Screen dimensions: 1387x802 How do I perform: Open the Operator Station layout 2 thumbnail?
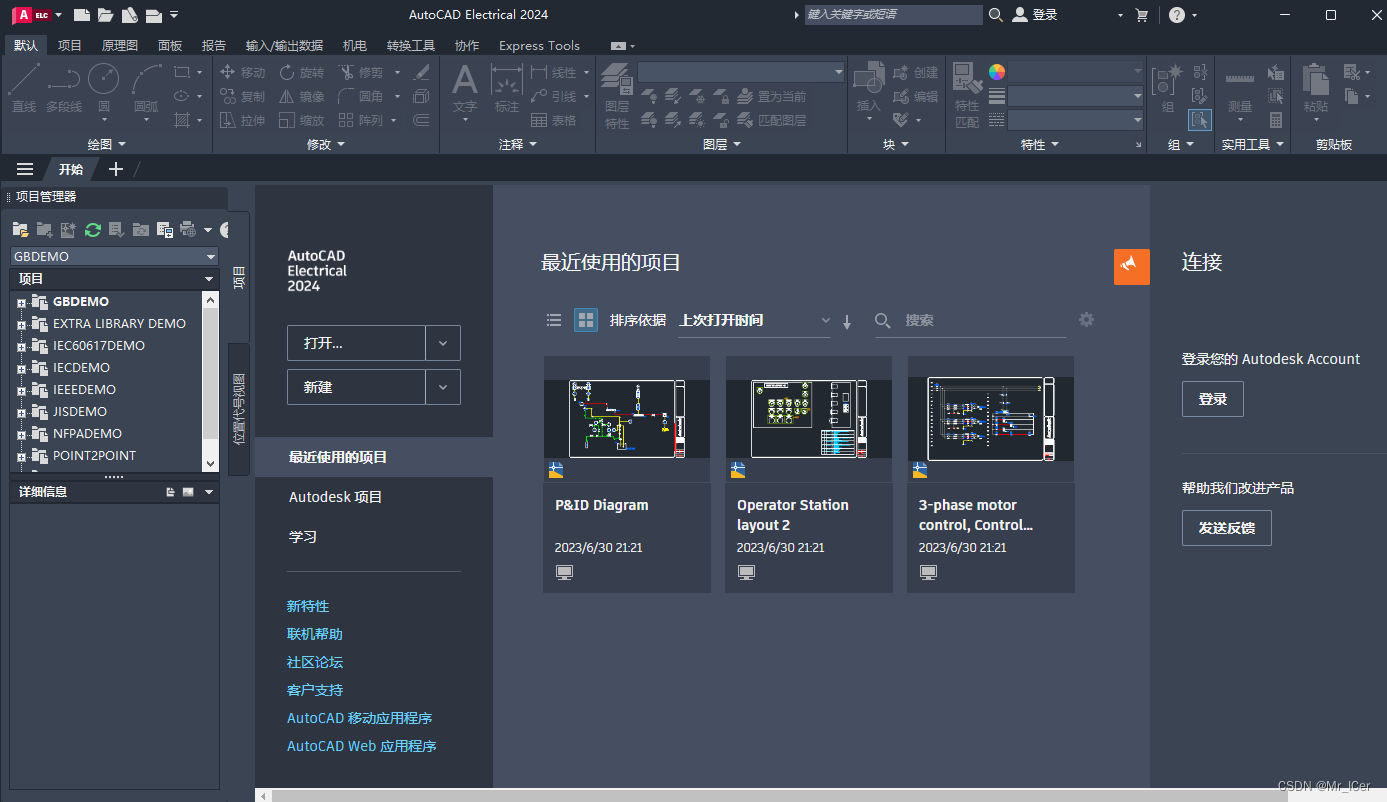pos(809,419)
